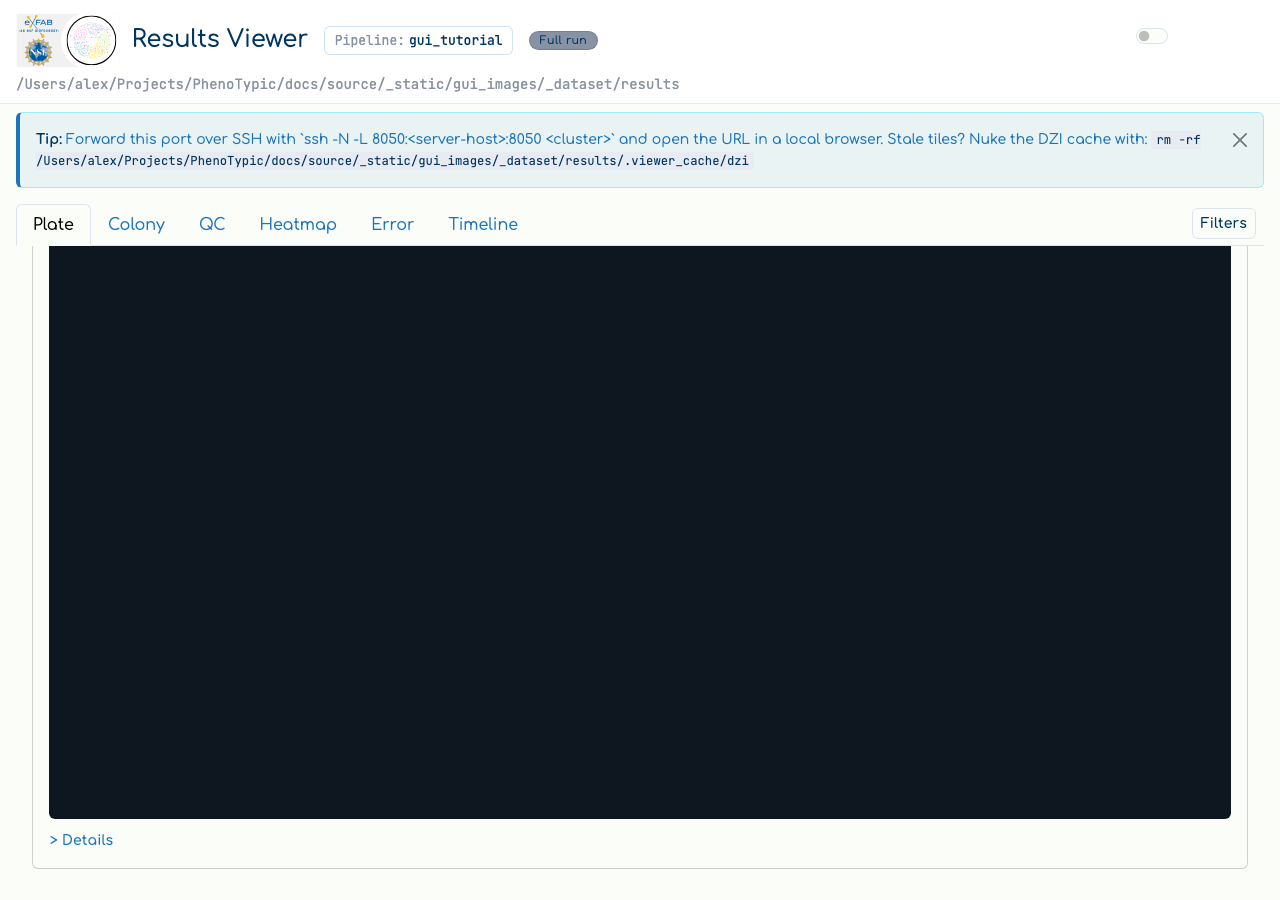
Task: Expand the Details section
Action: pyautogui.click(x=81, y=840)
